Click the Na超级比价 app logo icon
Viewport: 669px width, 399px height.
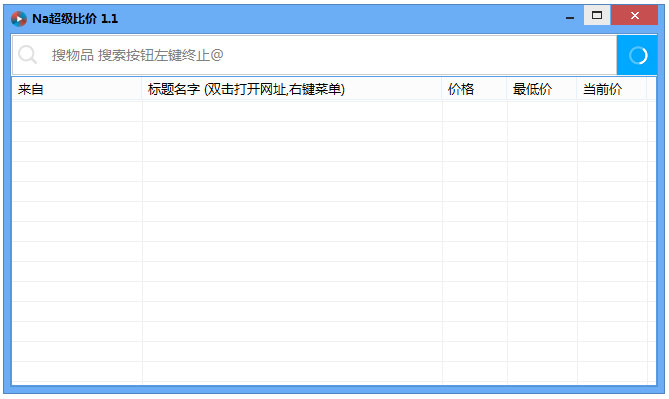click(x=19, y=19)
